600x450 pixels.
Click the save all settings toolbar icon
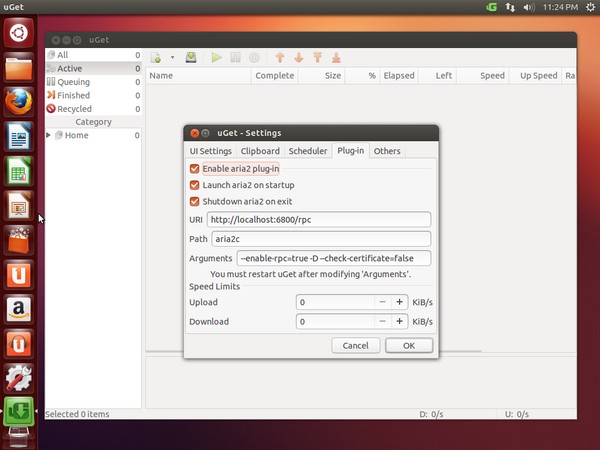point(191,58)
